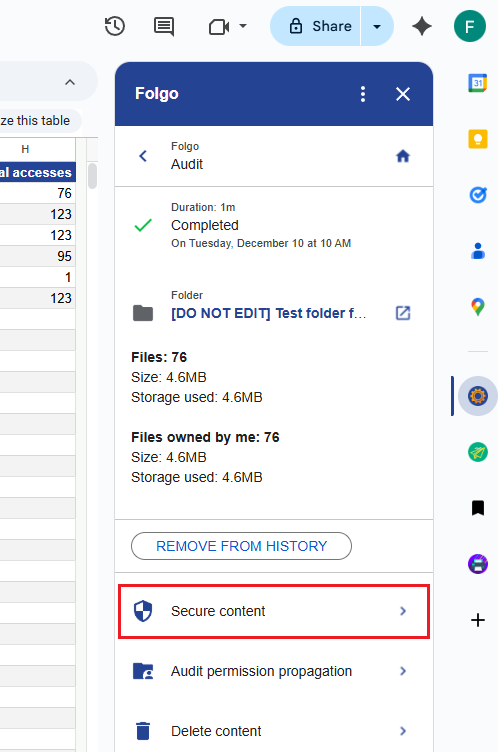
Task: Open the Folgo three-dot options menu
Action: [x=363, y=94]
